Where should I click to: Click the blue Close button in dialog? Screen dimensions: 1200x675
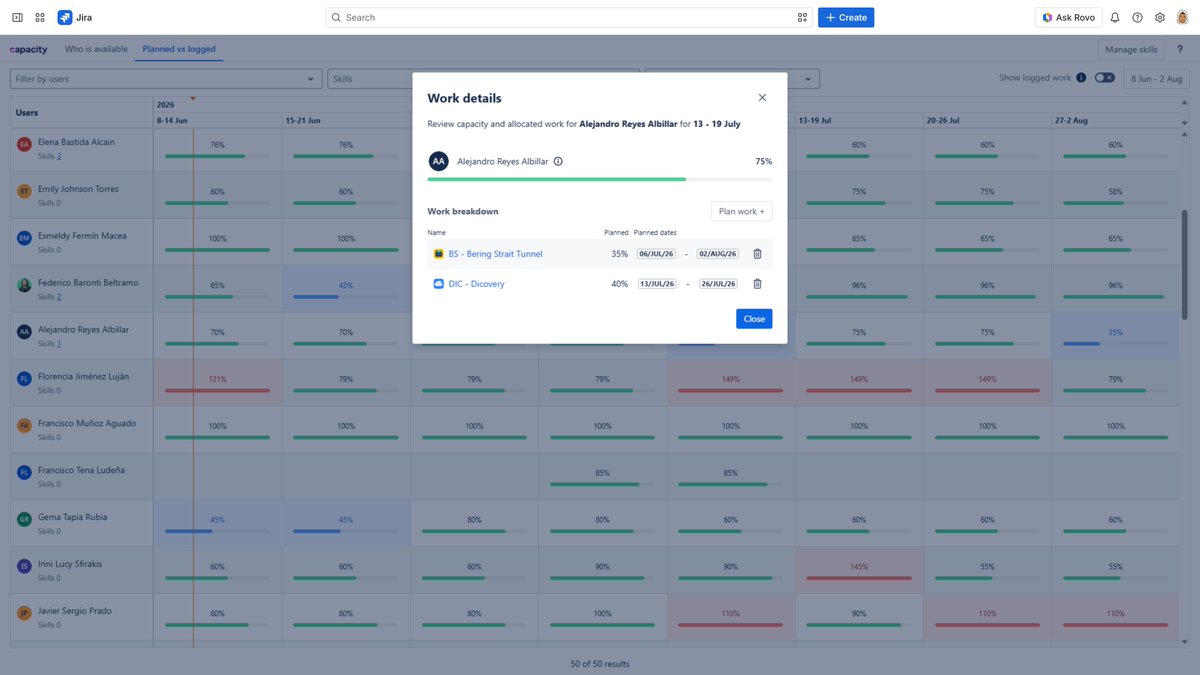click(754, 319)
